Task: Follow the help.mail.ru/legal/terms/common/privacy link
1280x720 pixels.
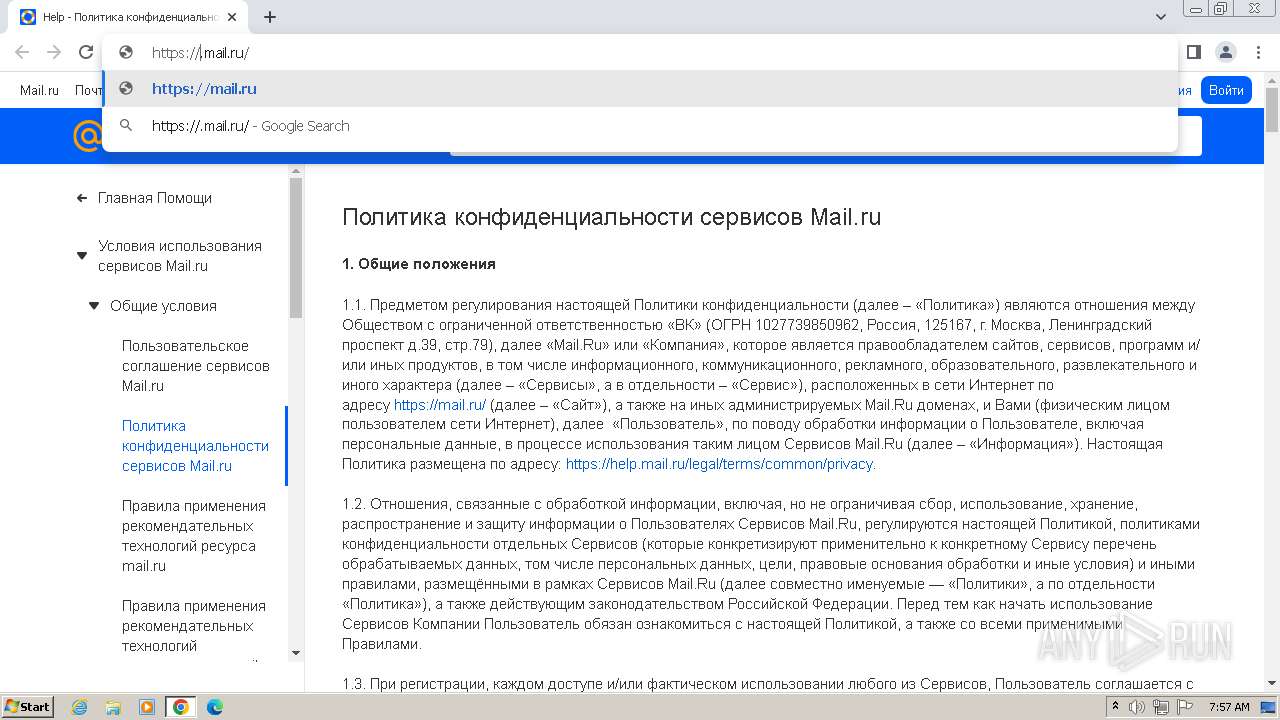Action: (720, 464)
